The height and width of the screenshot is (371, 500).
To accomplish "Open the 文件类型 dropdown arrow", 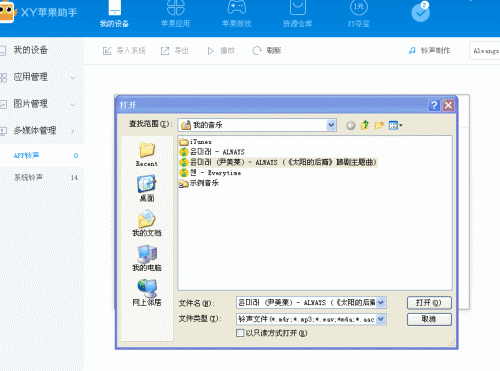I will pyautogui.click(x=381, y=319).
